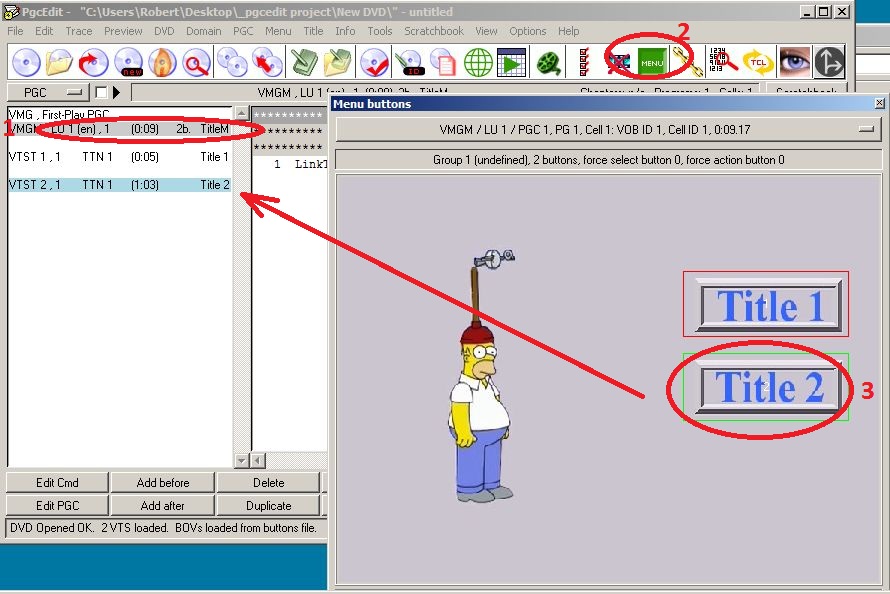Open the File menu

pyautogui.click(x=15, y=31)
